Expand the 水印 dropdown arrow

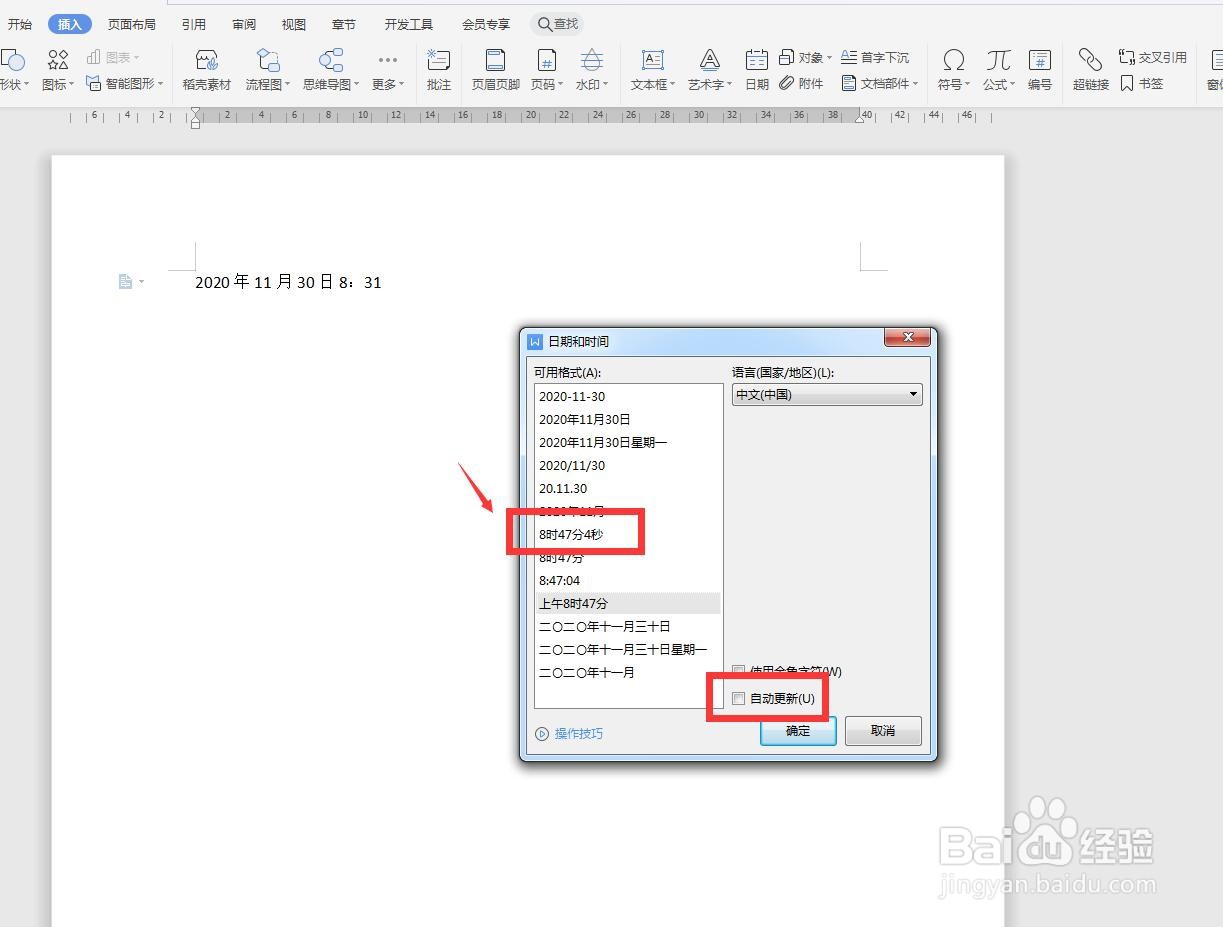[605, 85]
